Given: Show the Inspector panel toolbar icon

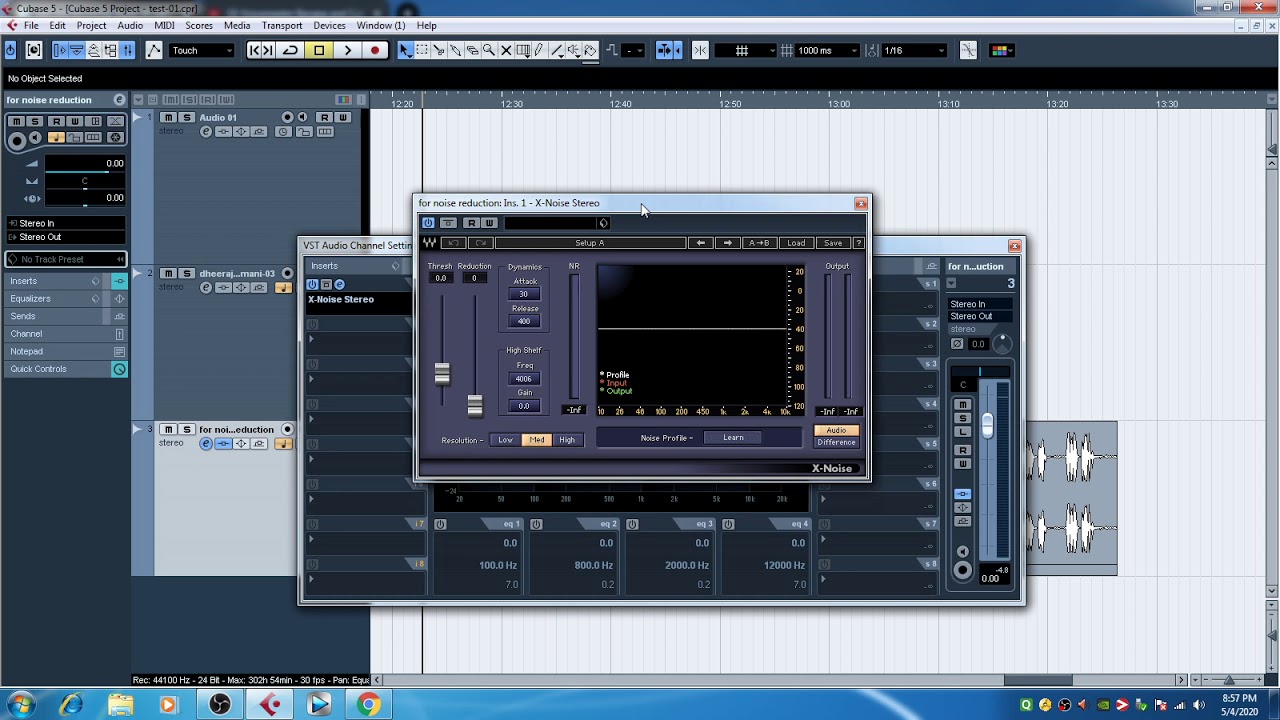Looking at the screenshot, I should (x=59, y=50).
